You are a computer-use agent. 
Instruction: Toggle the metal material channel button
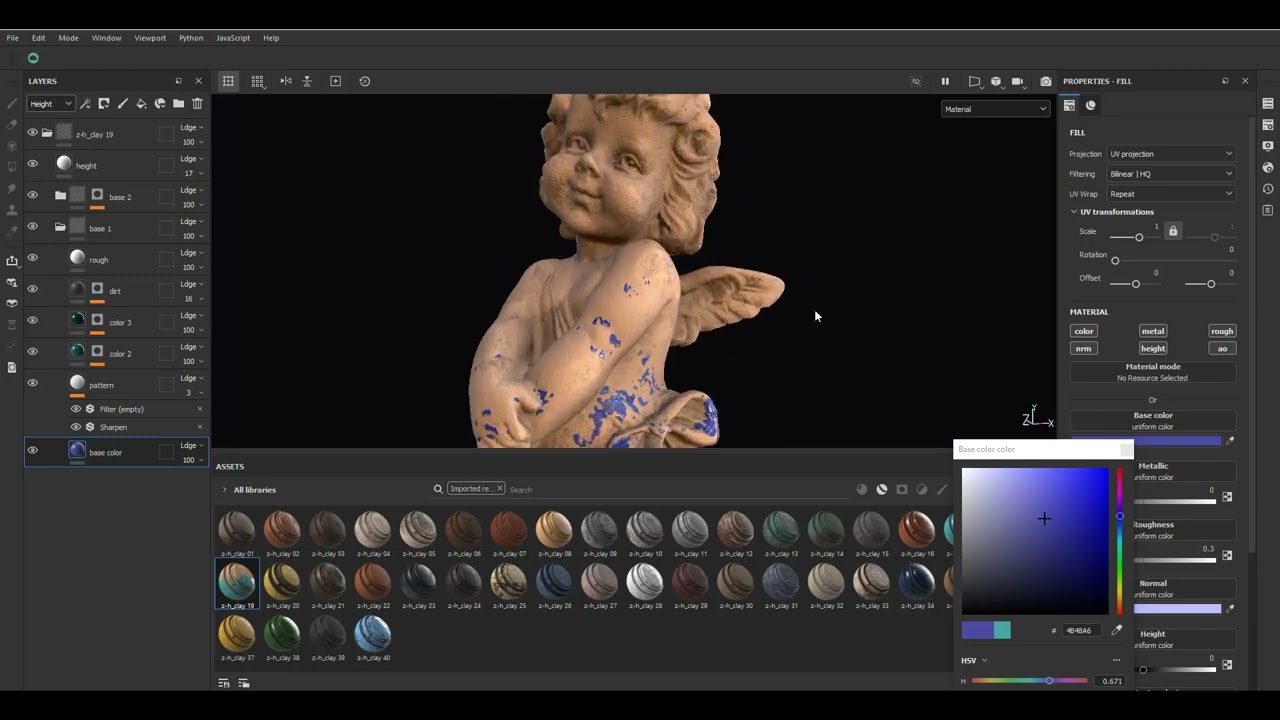[x=1153, y=331]
